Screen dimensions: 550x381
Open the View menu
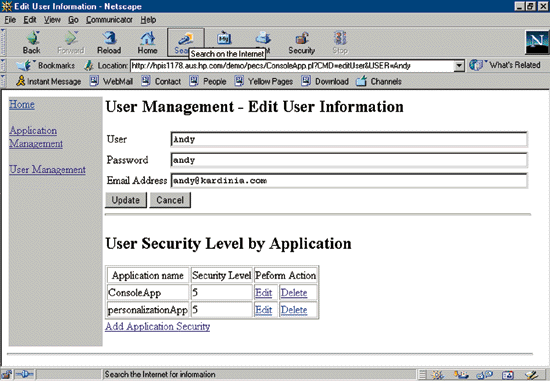click(52, 20)
